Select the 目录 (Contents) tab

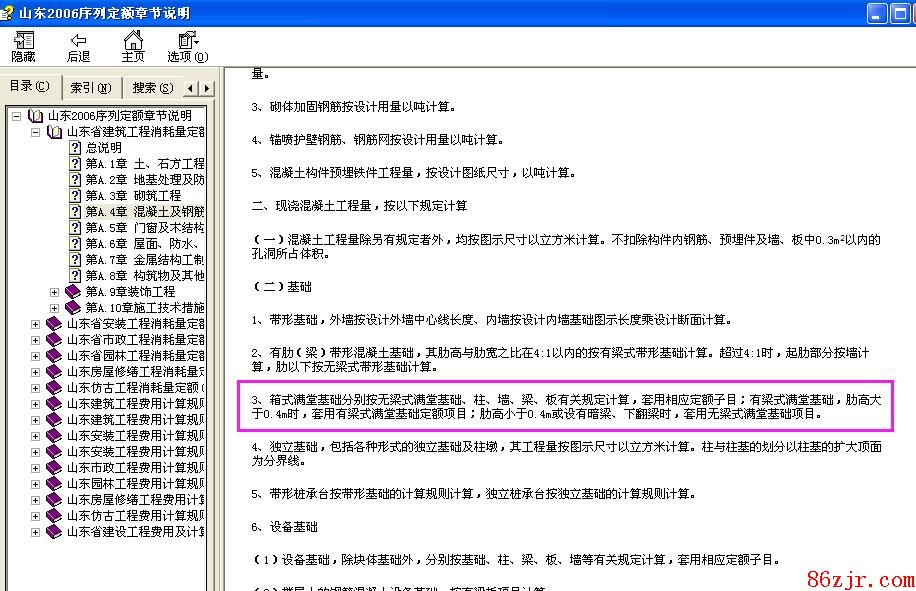29,87
